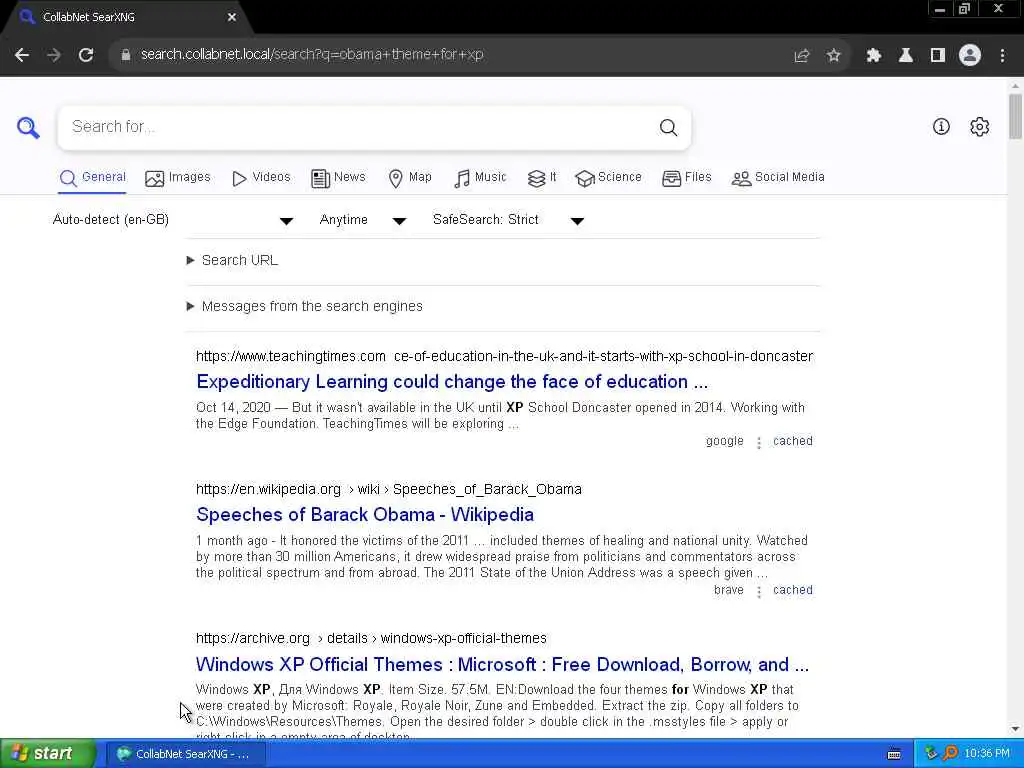Select the General category tab
Image resolution: width=1024 pixels, height=768 pixels.
point(92,178)
